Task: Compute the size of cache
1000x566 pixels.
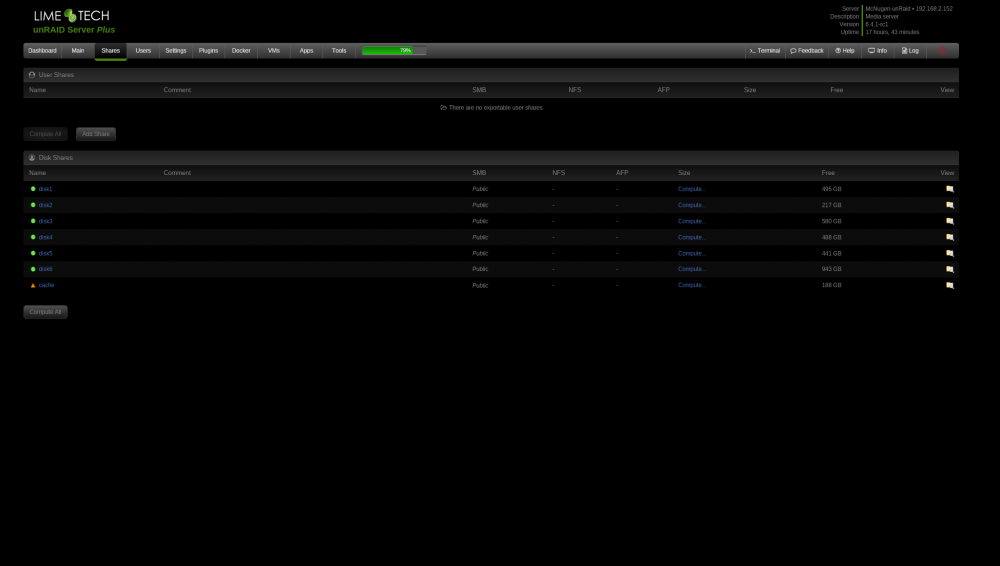Action: [691, 285]
